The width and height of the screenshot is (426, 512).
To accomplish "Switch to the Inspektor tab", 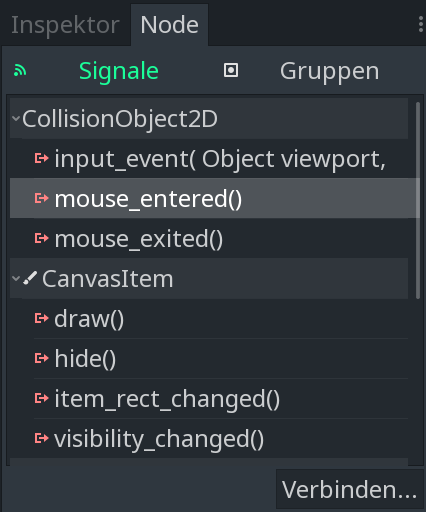I will tap(65, 25).
